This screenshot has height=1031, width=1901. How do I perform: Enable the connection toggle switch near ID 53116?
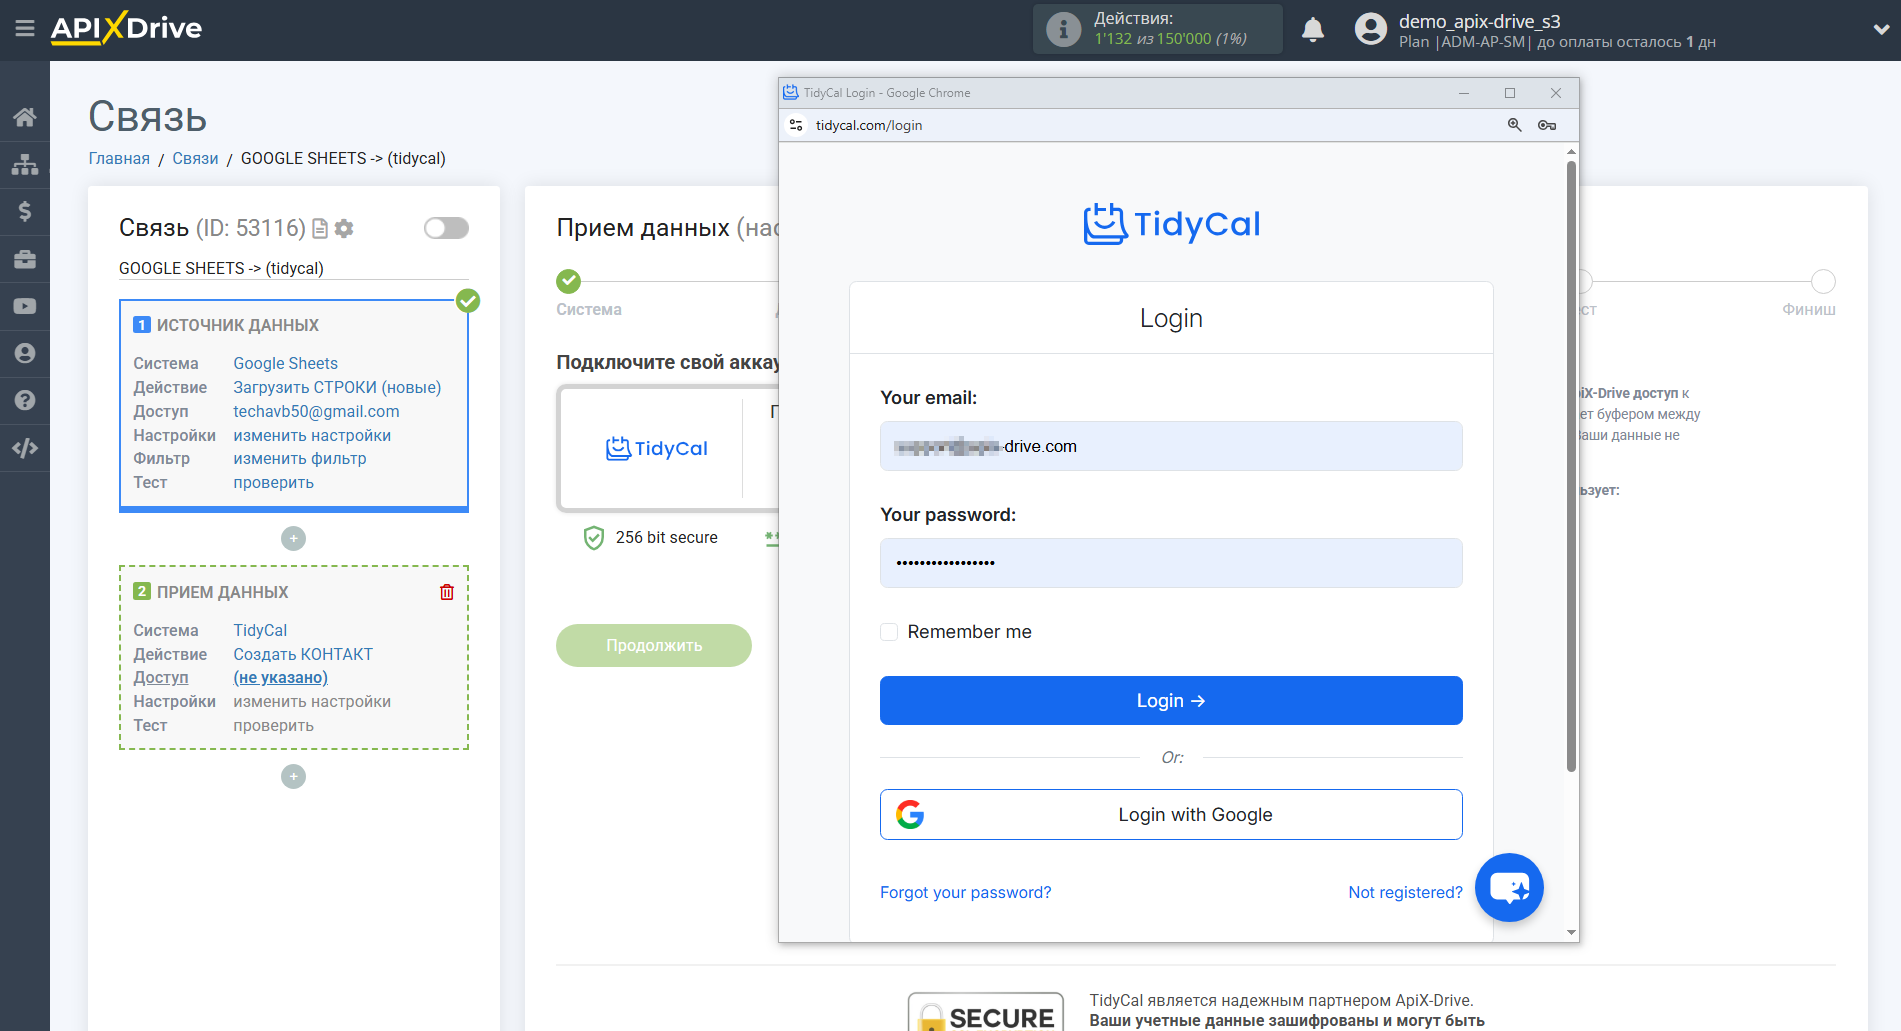(446, 228)
